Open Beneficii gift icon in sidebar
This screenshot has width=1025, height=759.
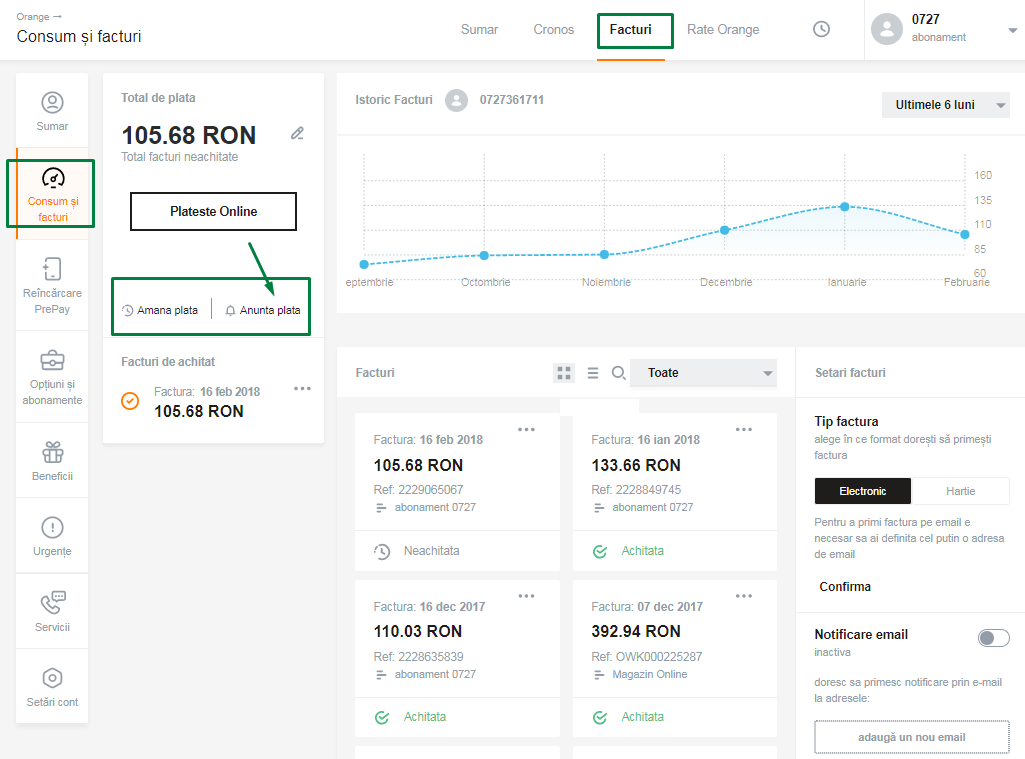coord(52,460)
